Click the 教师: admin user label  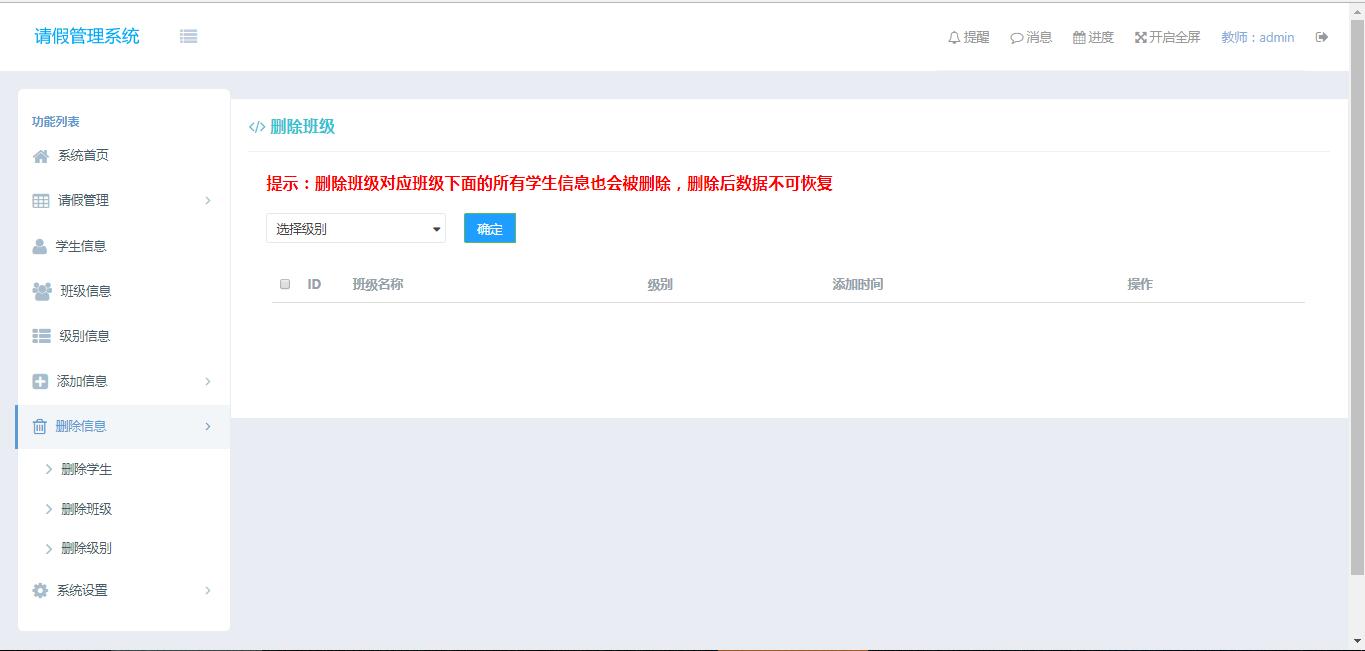[1257, 37]
